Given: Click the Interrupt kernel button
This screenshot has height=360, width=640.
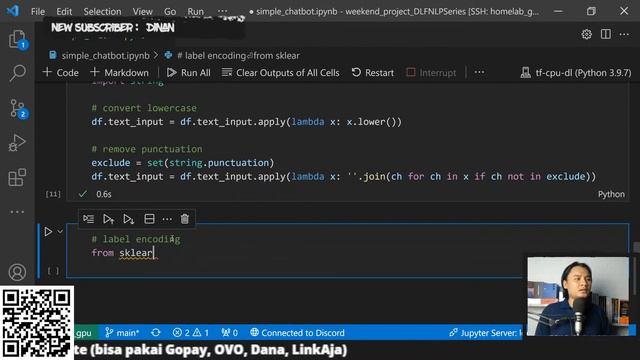Looking at the screenshot, I should coord(431,73).
